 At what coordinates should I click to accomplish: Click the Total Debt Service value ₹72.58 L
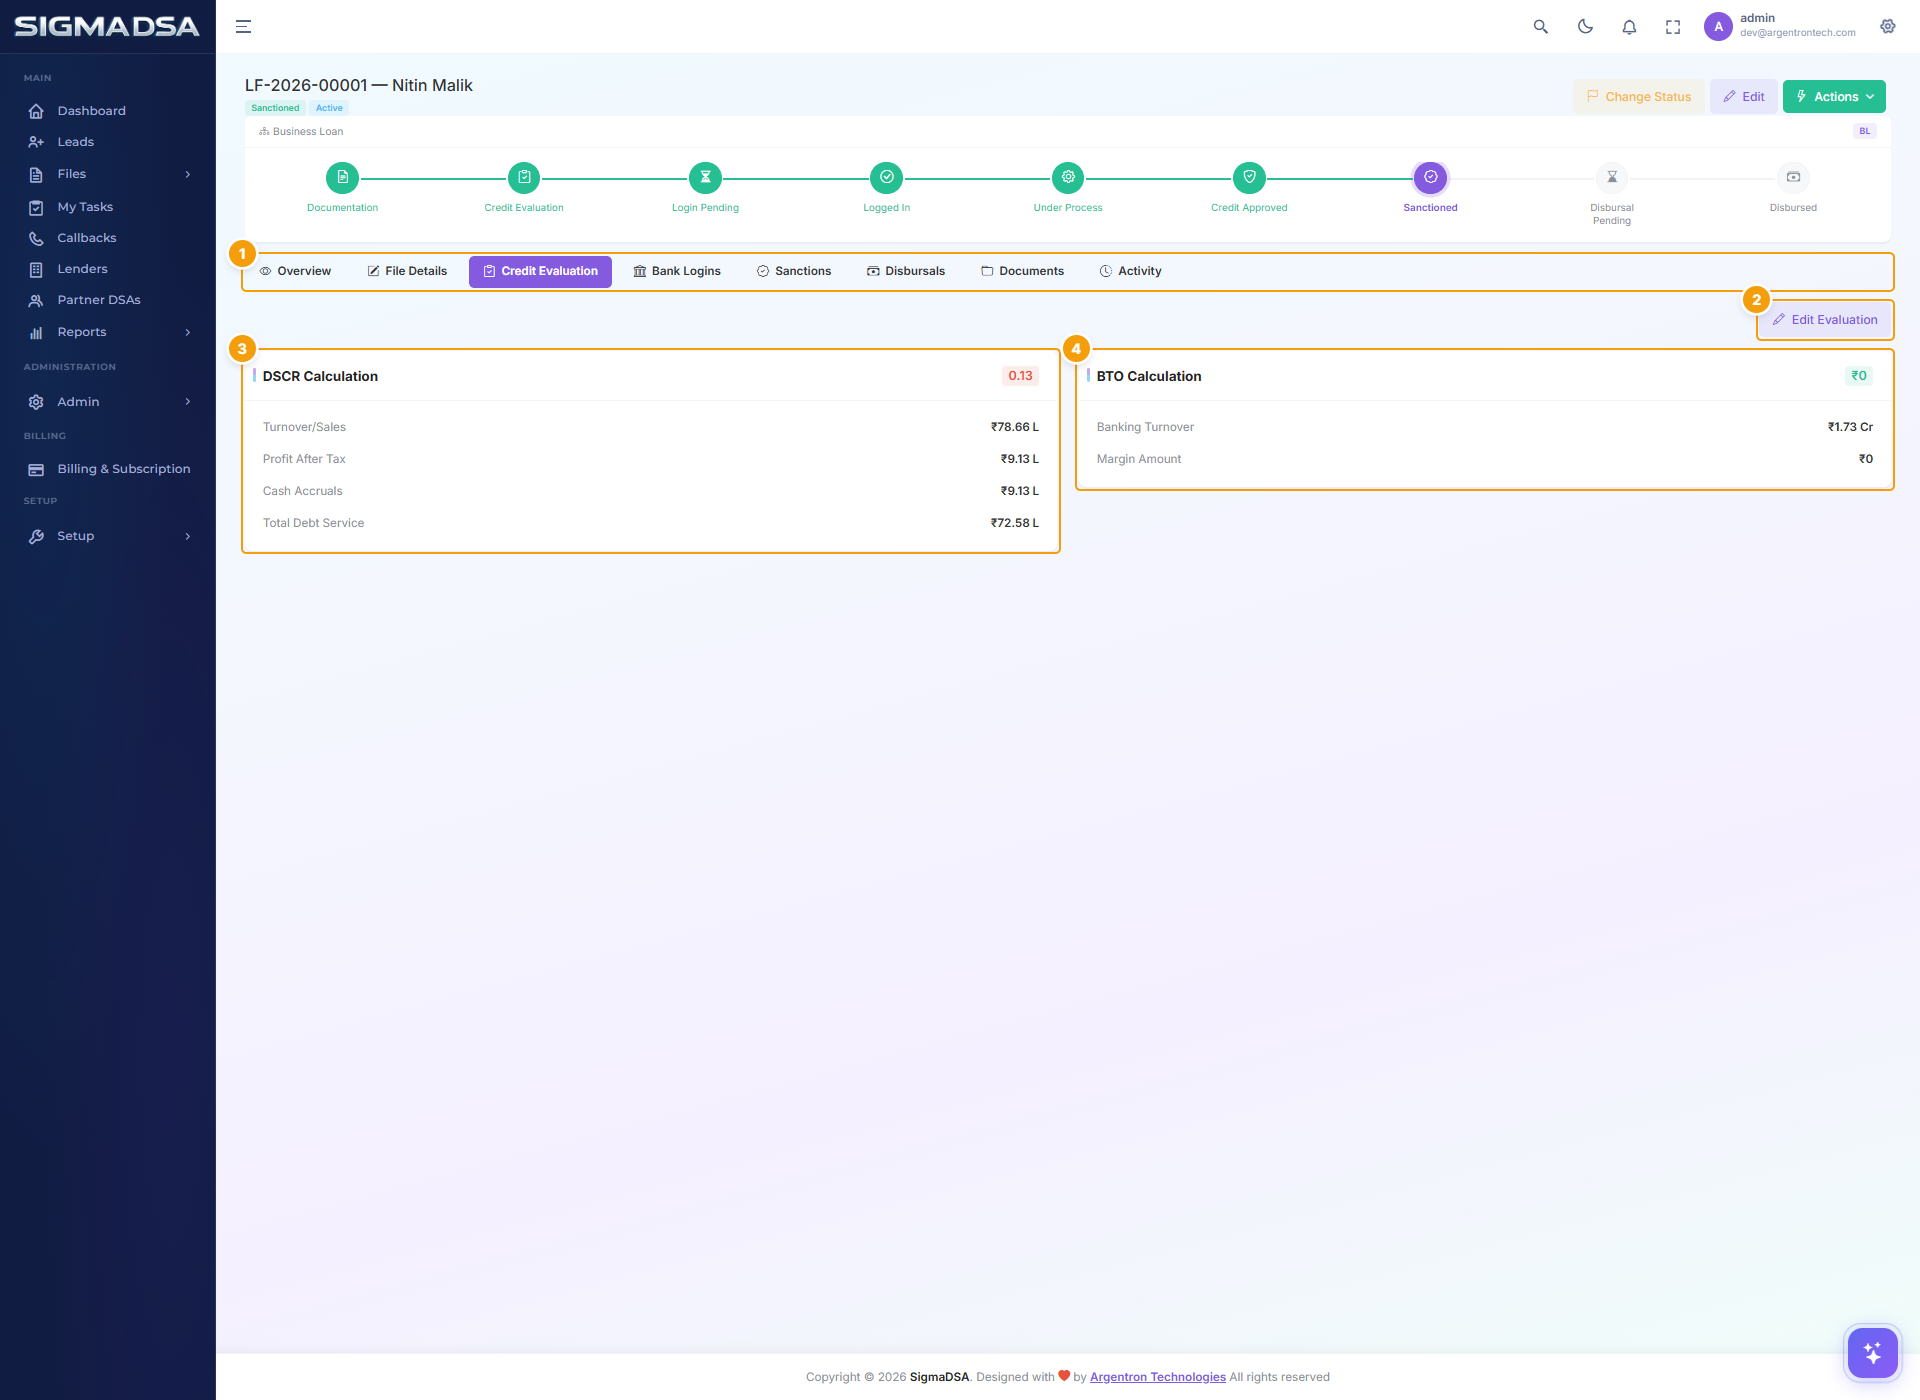[1015, 523]
